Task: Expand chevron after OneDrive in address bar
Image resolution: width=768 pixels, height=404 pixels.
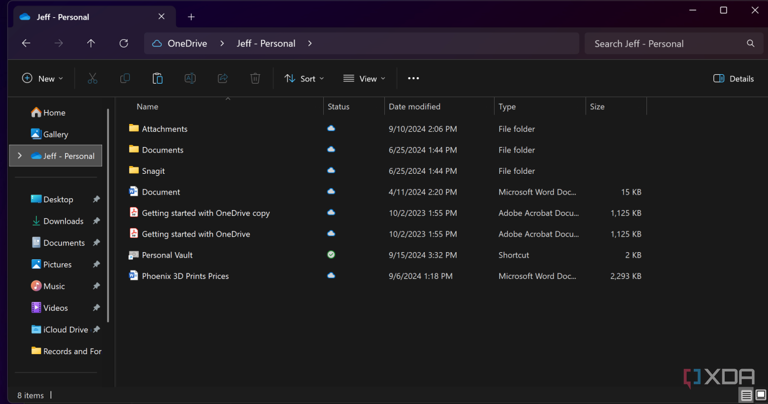Action: tap(222, 44)
